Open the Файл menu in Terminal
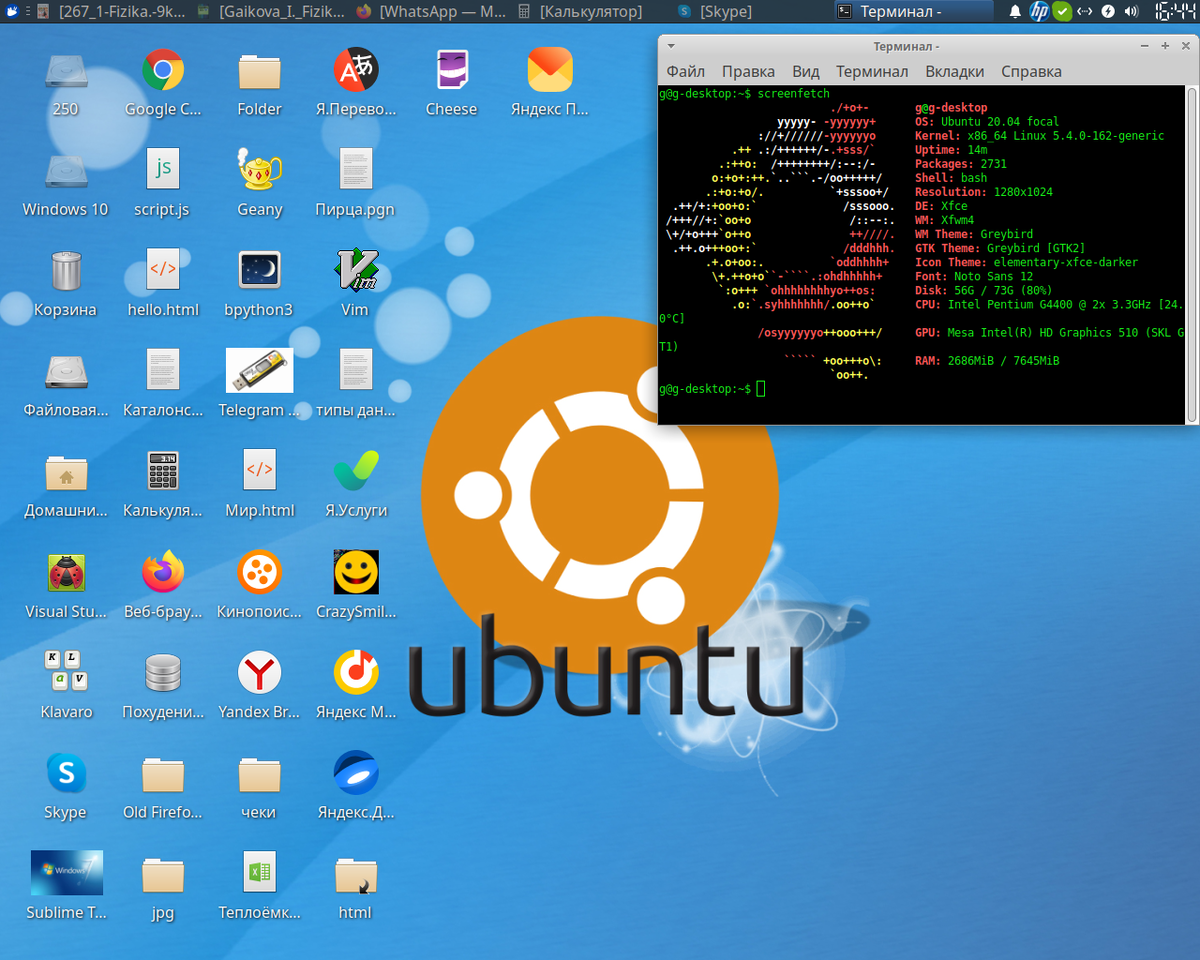This screenshot has width=1200, height=960. click(685, 71)
